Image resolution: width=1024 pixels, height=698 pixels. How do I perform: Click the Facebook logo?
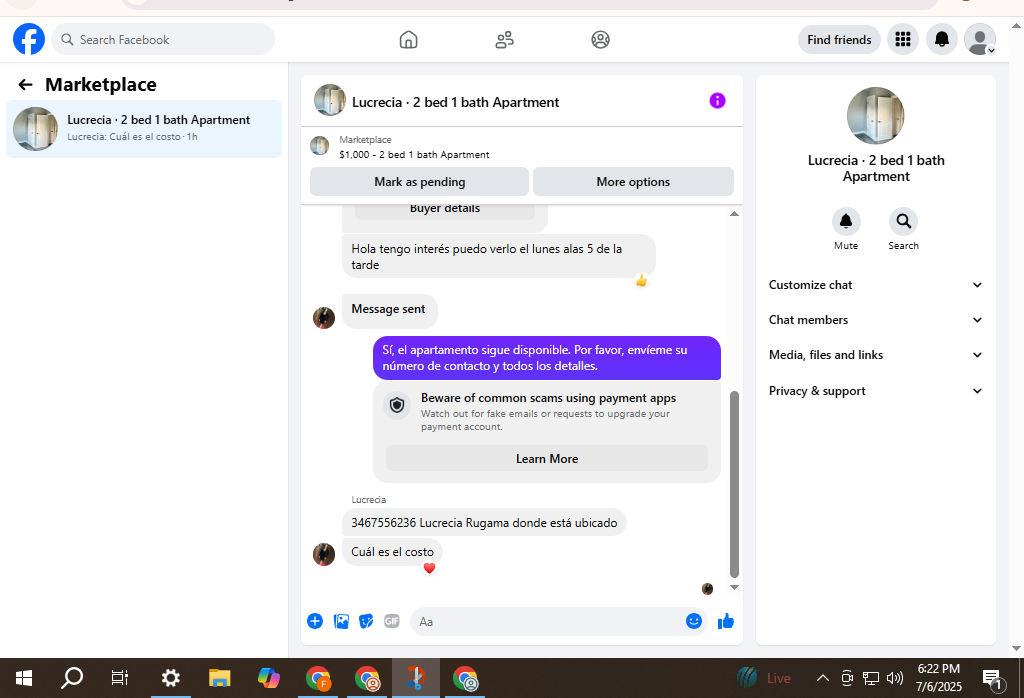[x=29, y=39]
